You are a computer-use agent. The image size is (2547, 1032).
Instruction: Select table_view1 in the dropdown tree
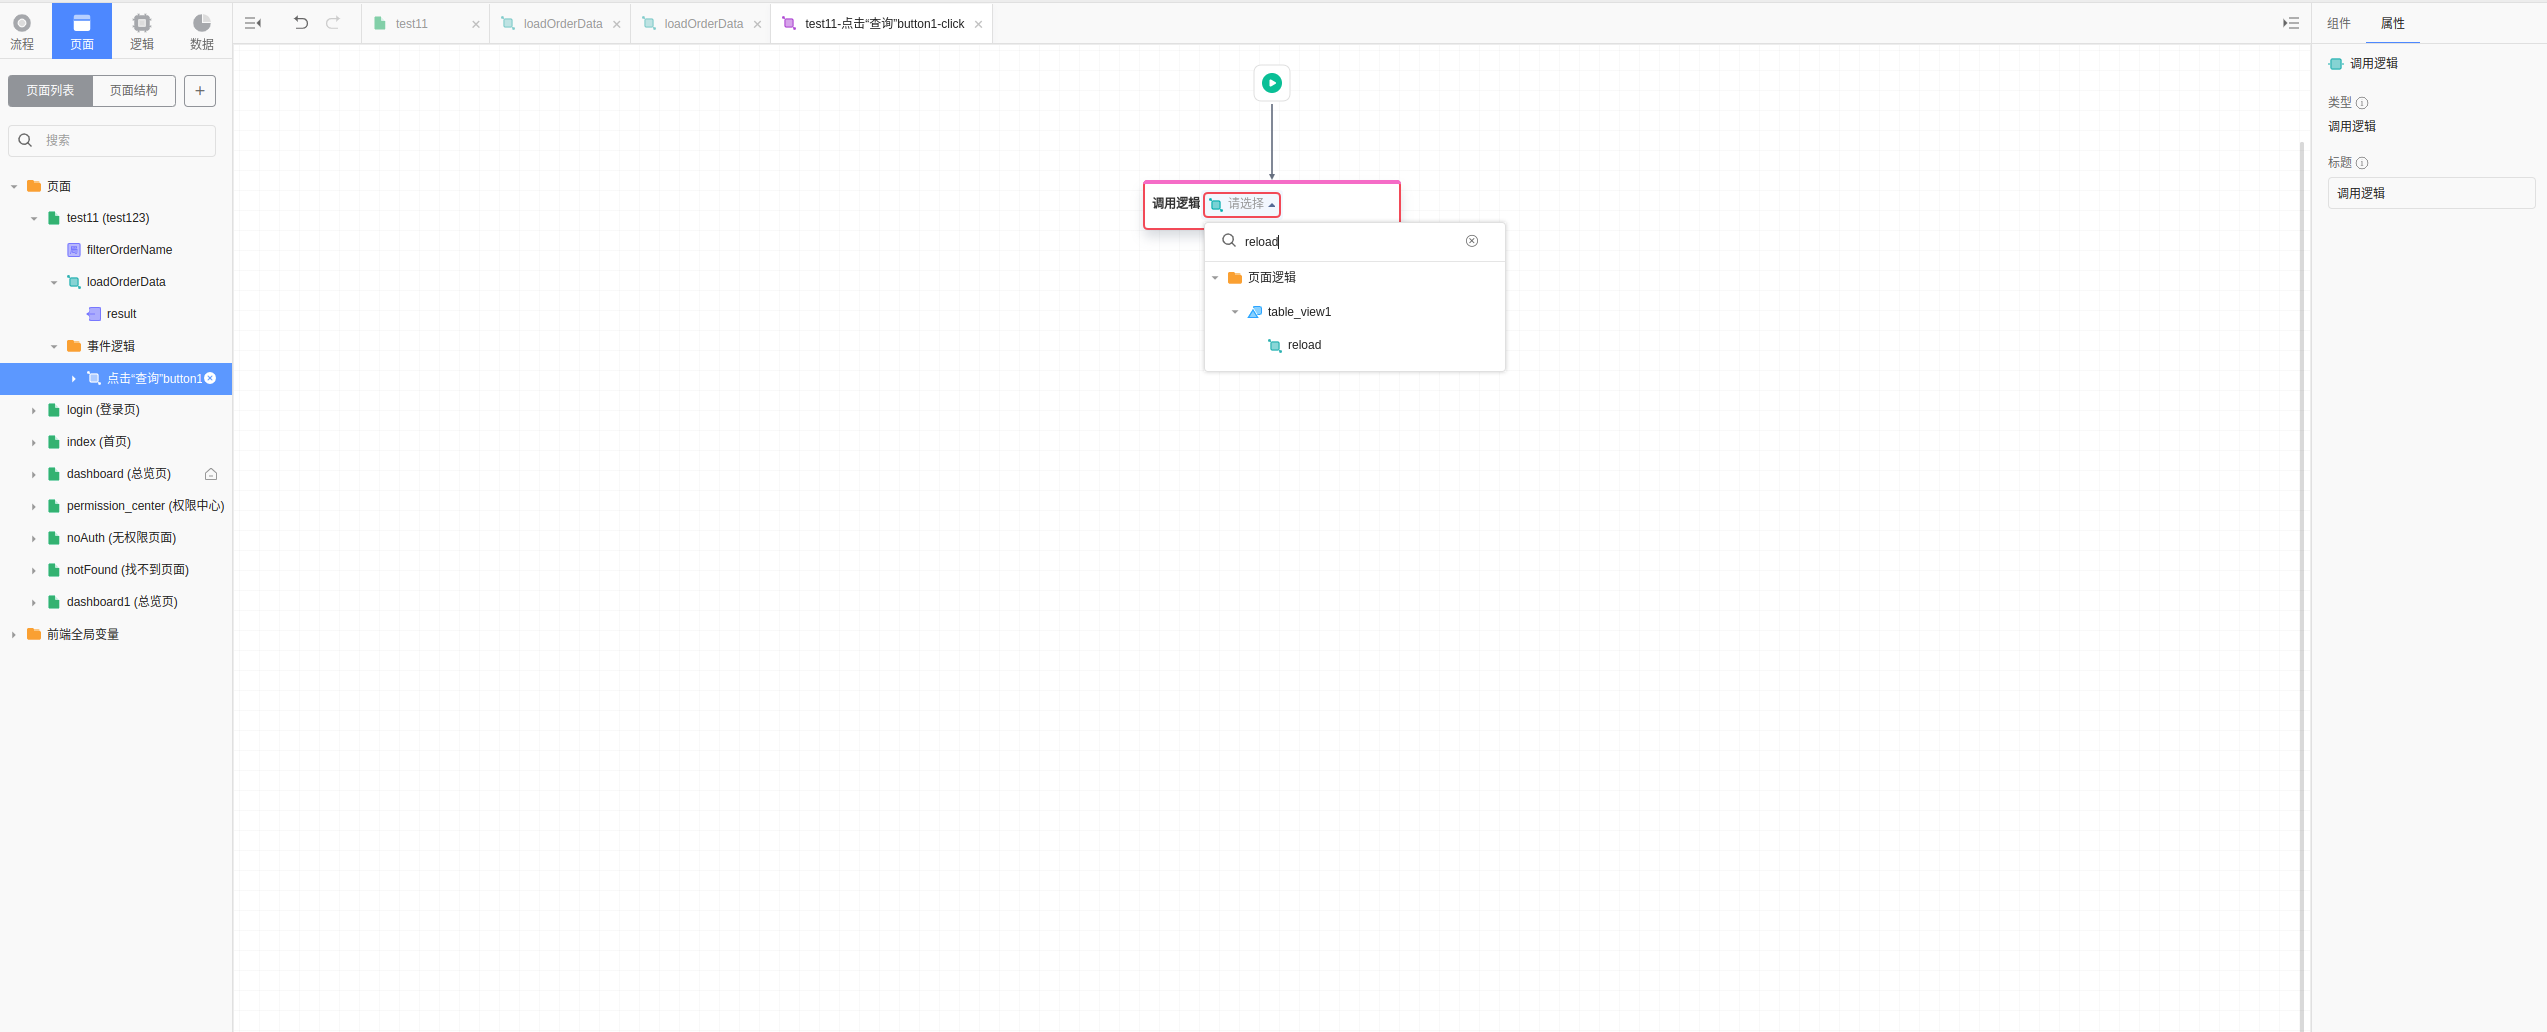(1299, 312)
